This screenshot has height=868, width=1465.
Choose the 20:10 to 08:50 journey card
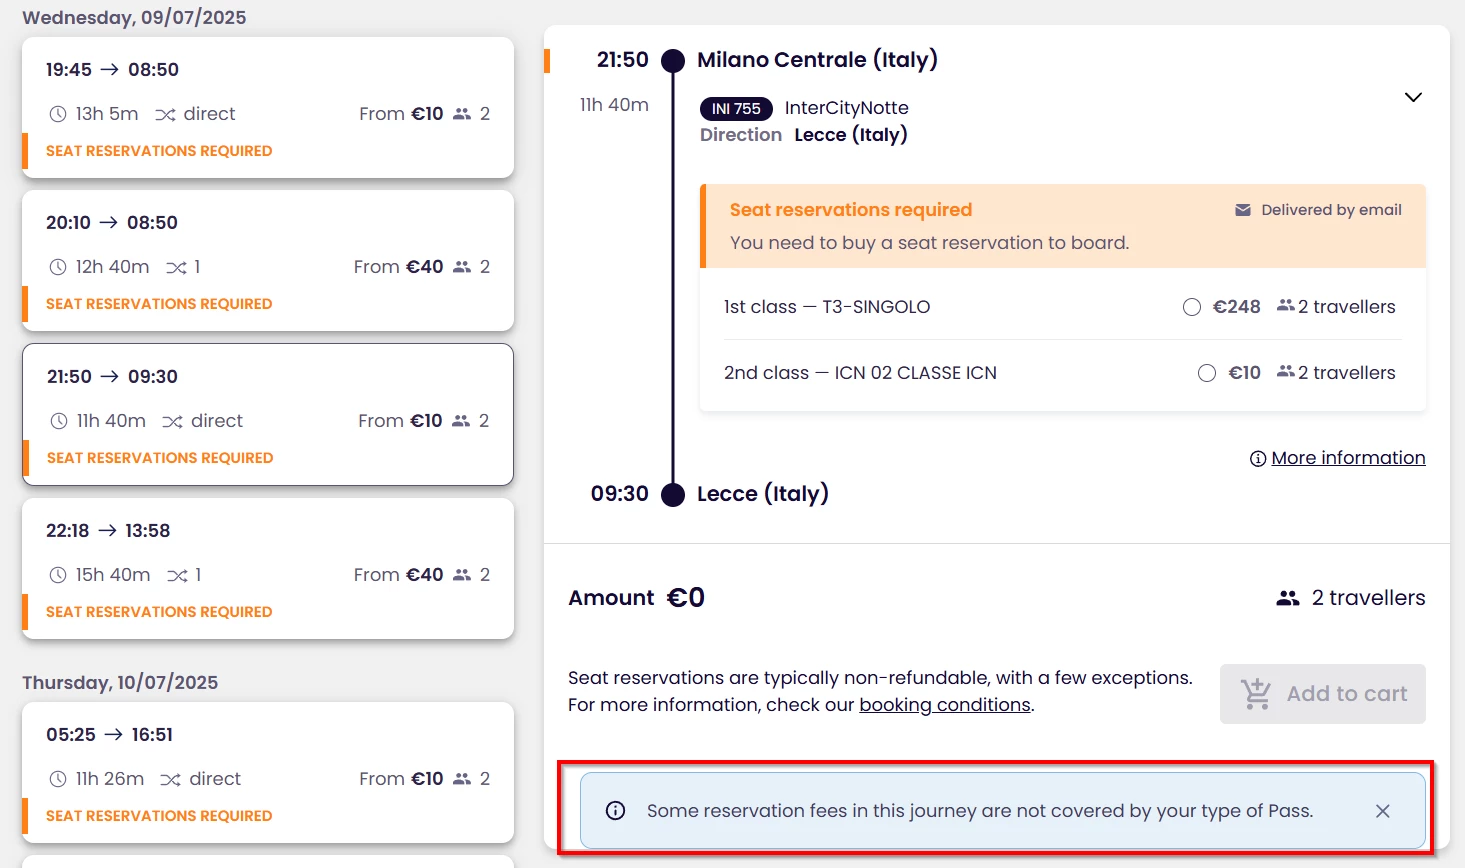(x=268, y=261)
